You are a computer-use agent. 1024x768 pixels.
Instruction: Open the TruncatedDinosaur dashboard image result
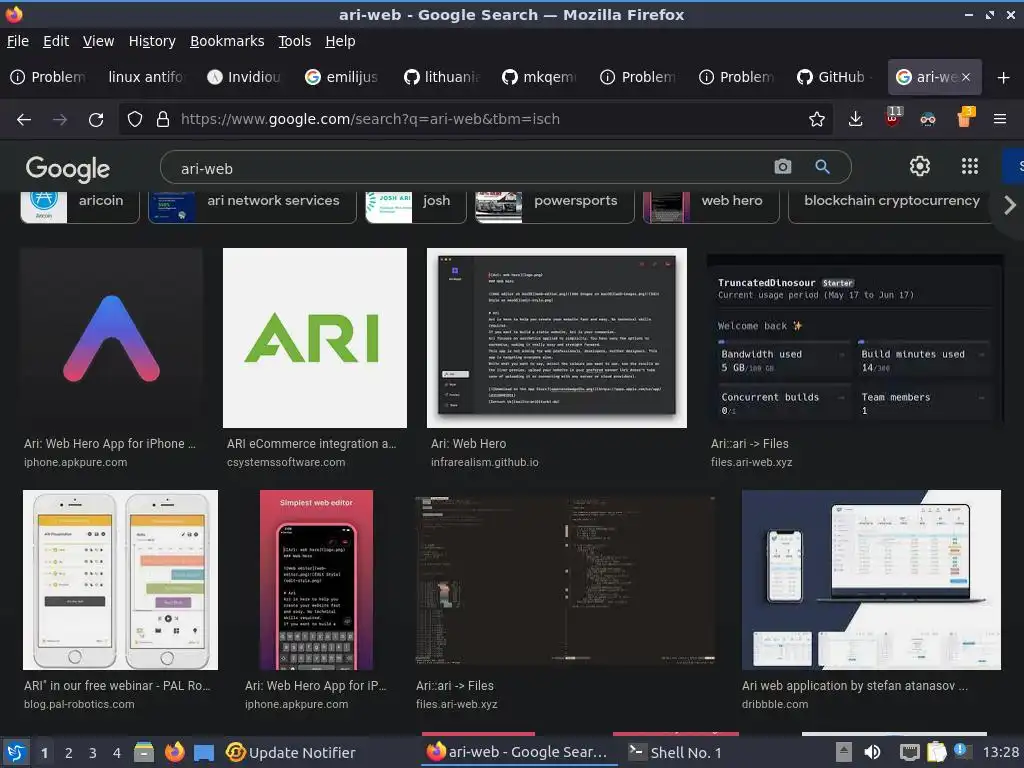click(x=855, y=338)
